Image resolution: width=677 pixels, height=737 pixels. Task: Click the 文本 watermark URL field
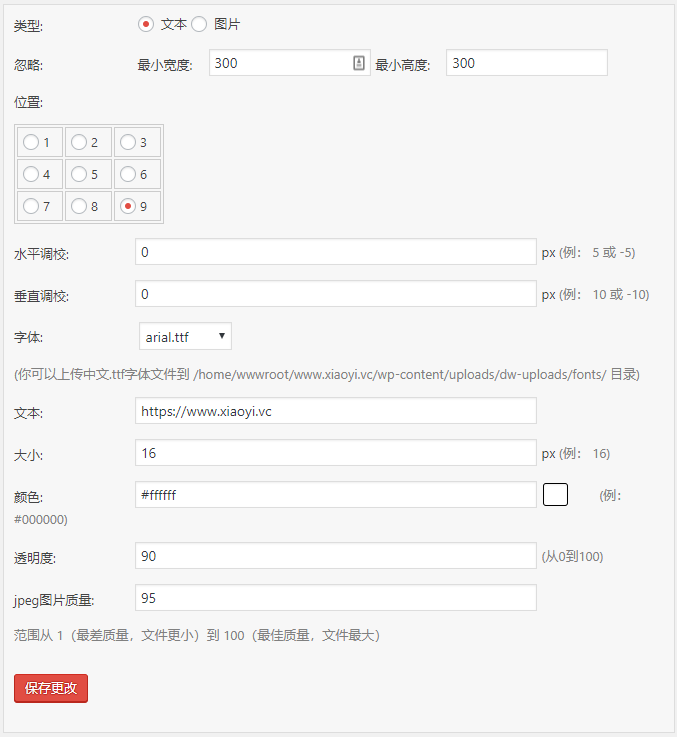click(x=335, y=411)
